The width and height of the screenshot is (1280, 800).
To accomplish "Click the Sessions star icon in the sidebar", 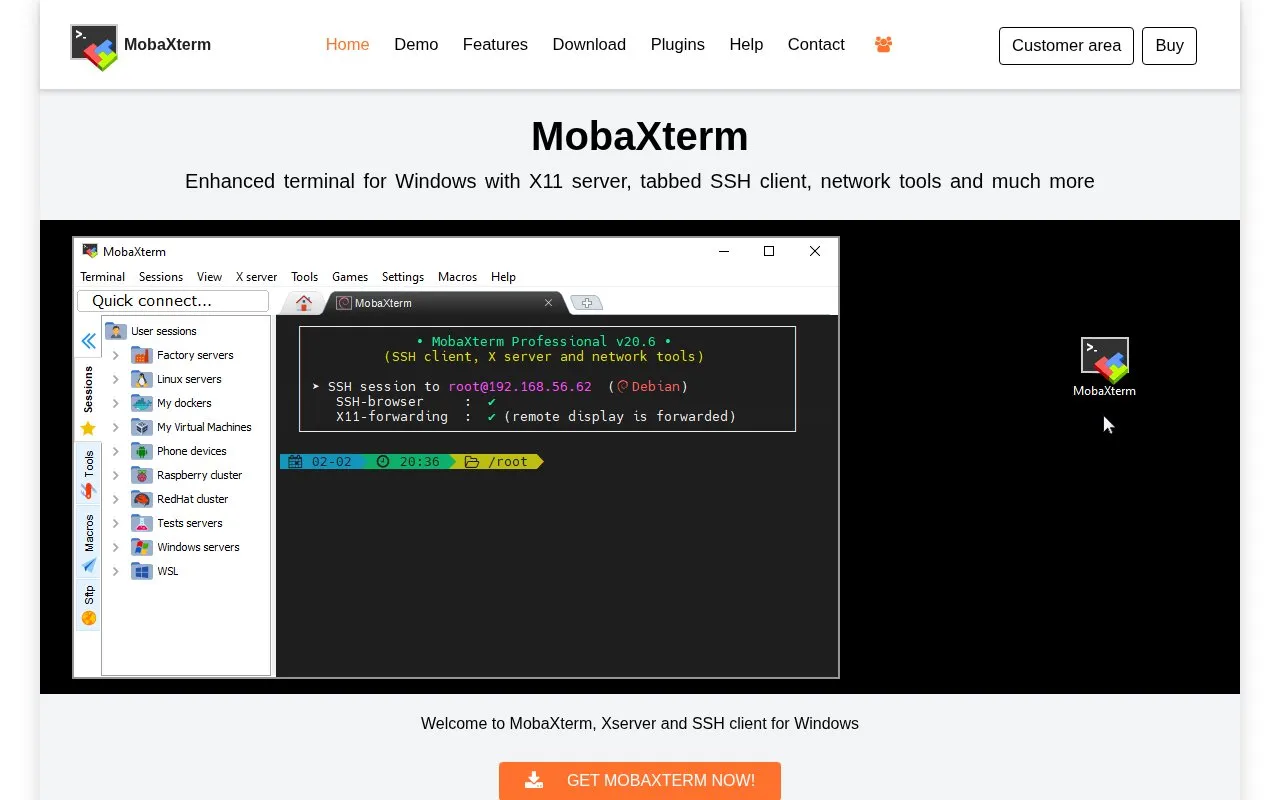I will [88, 428].
